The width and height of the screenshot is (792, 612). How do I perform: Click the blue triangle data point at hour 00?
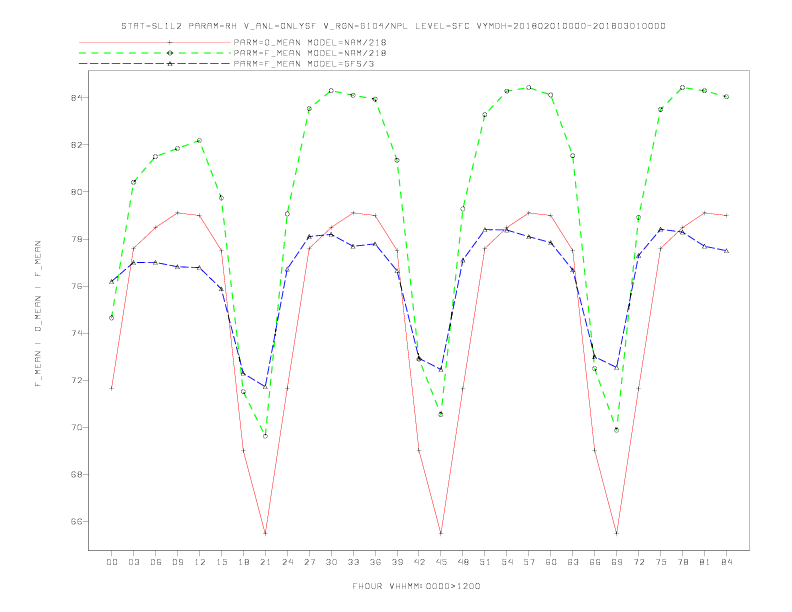112,281
